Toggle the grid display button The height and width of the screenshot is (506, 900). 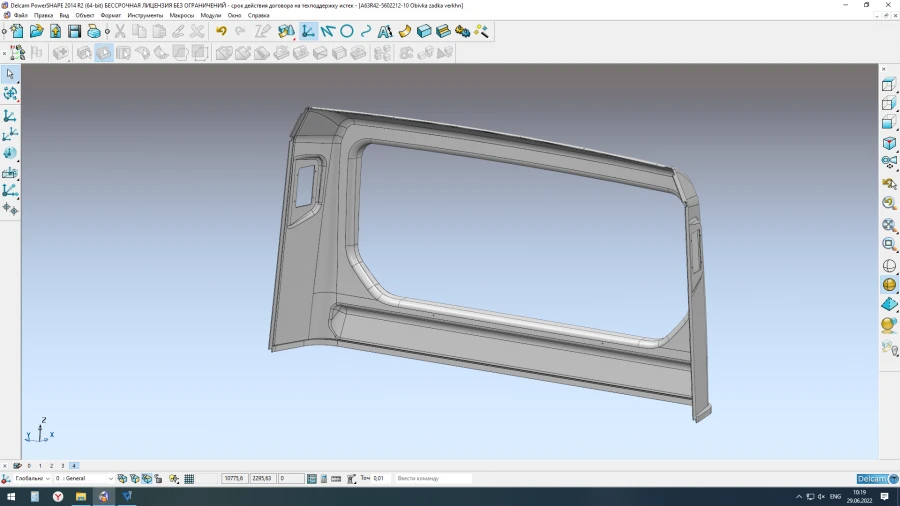coord(189,479)
